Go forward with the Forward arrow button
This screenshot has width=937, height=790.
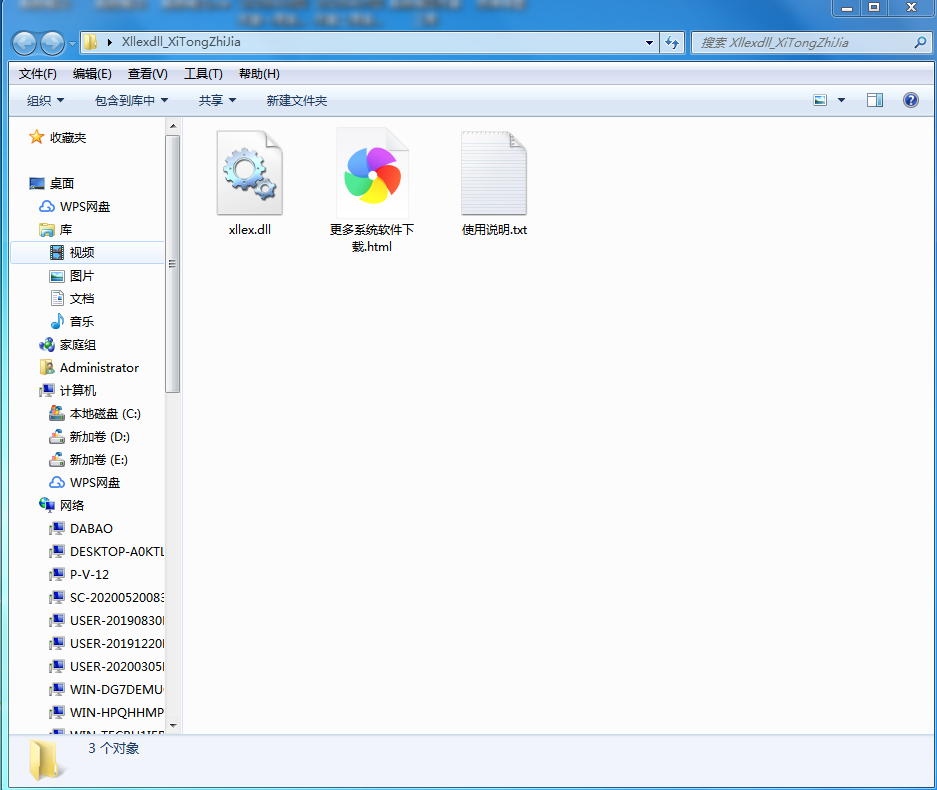[52, 43]
